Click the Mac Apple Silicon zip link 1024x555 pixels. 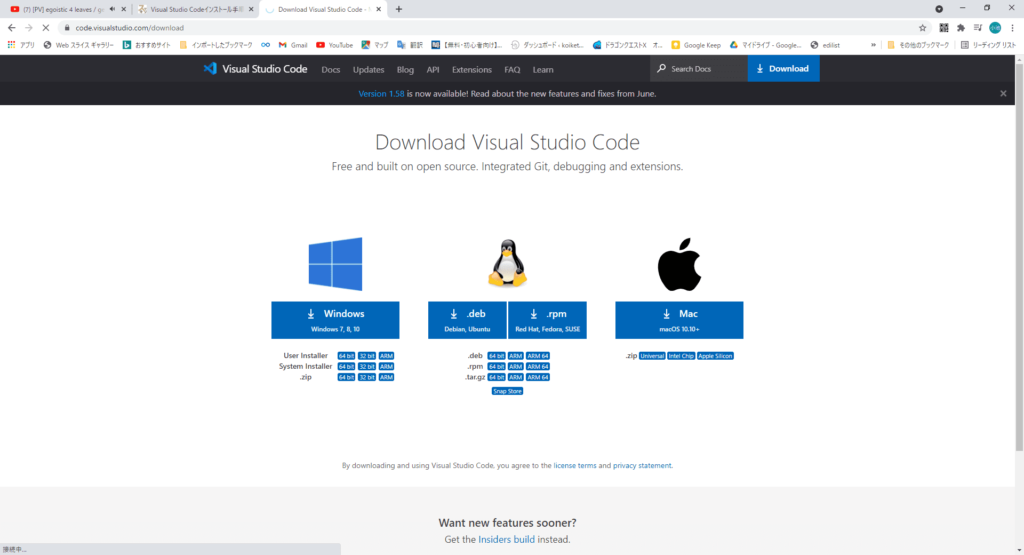tap(715, 356)
